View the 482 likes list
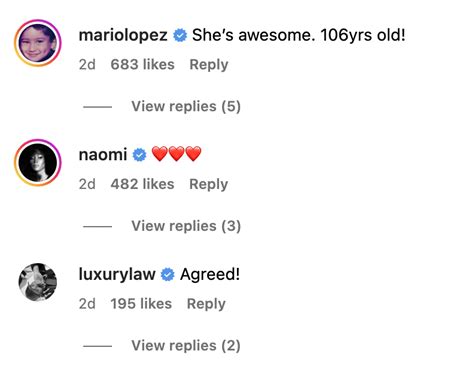474x372 pixels. tap(142, 184)
